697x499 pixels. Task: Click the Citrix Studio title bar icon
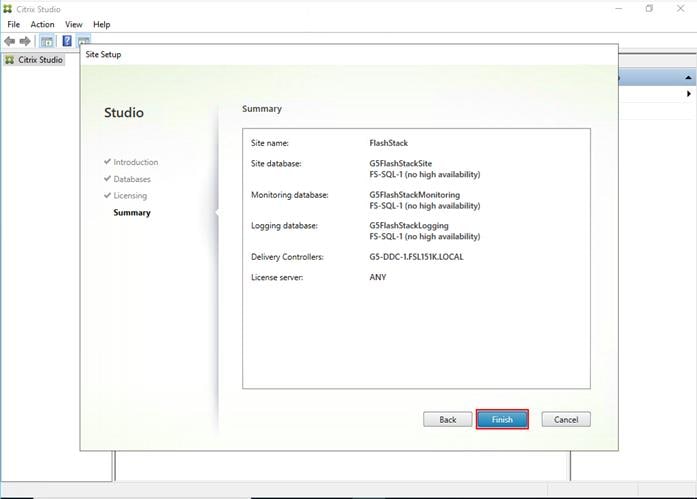pyautogui.click(x=8, y=9)
